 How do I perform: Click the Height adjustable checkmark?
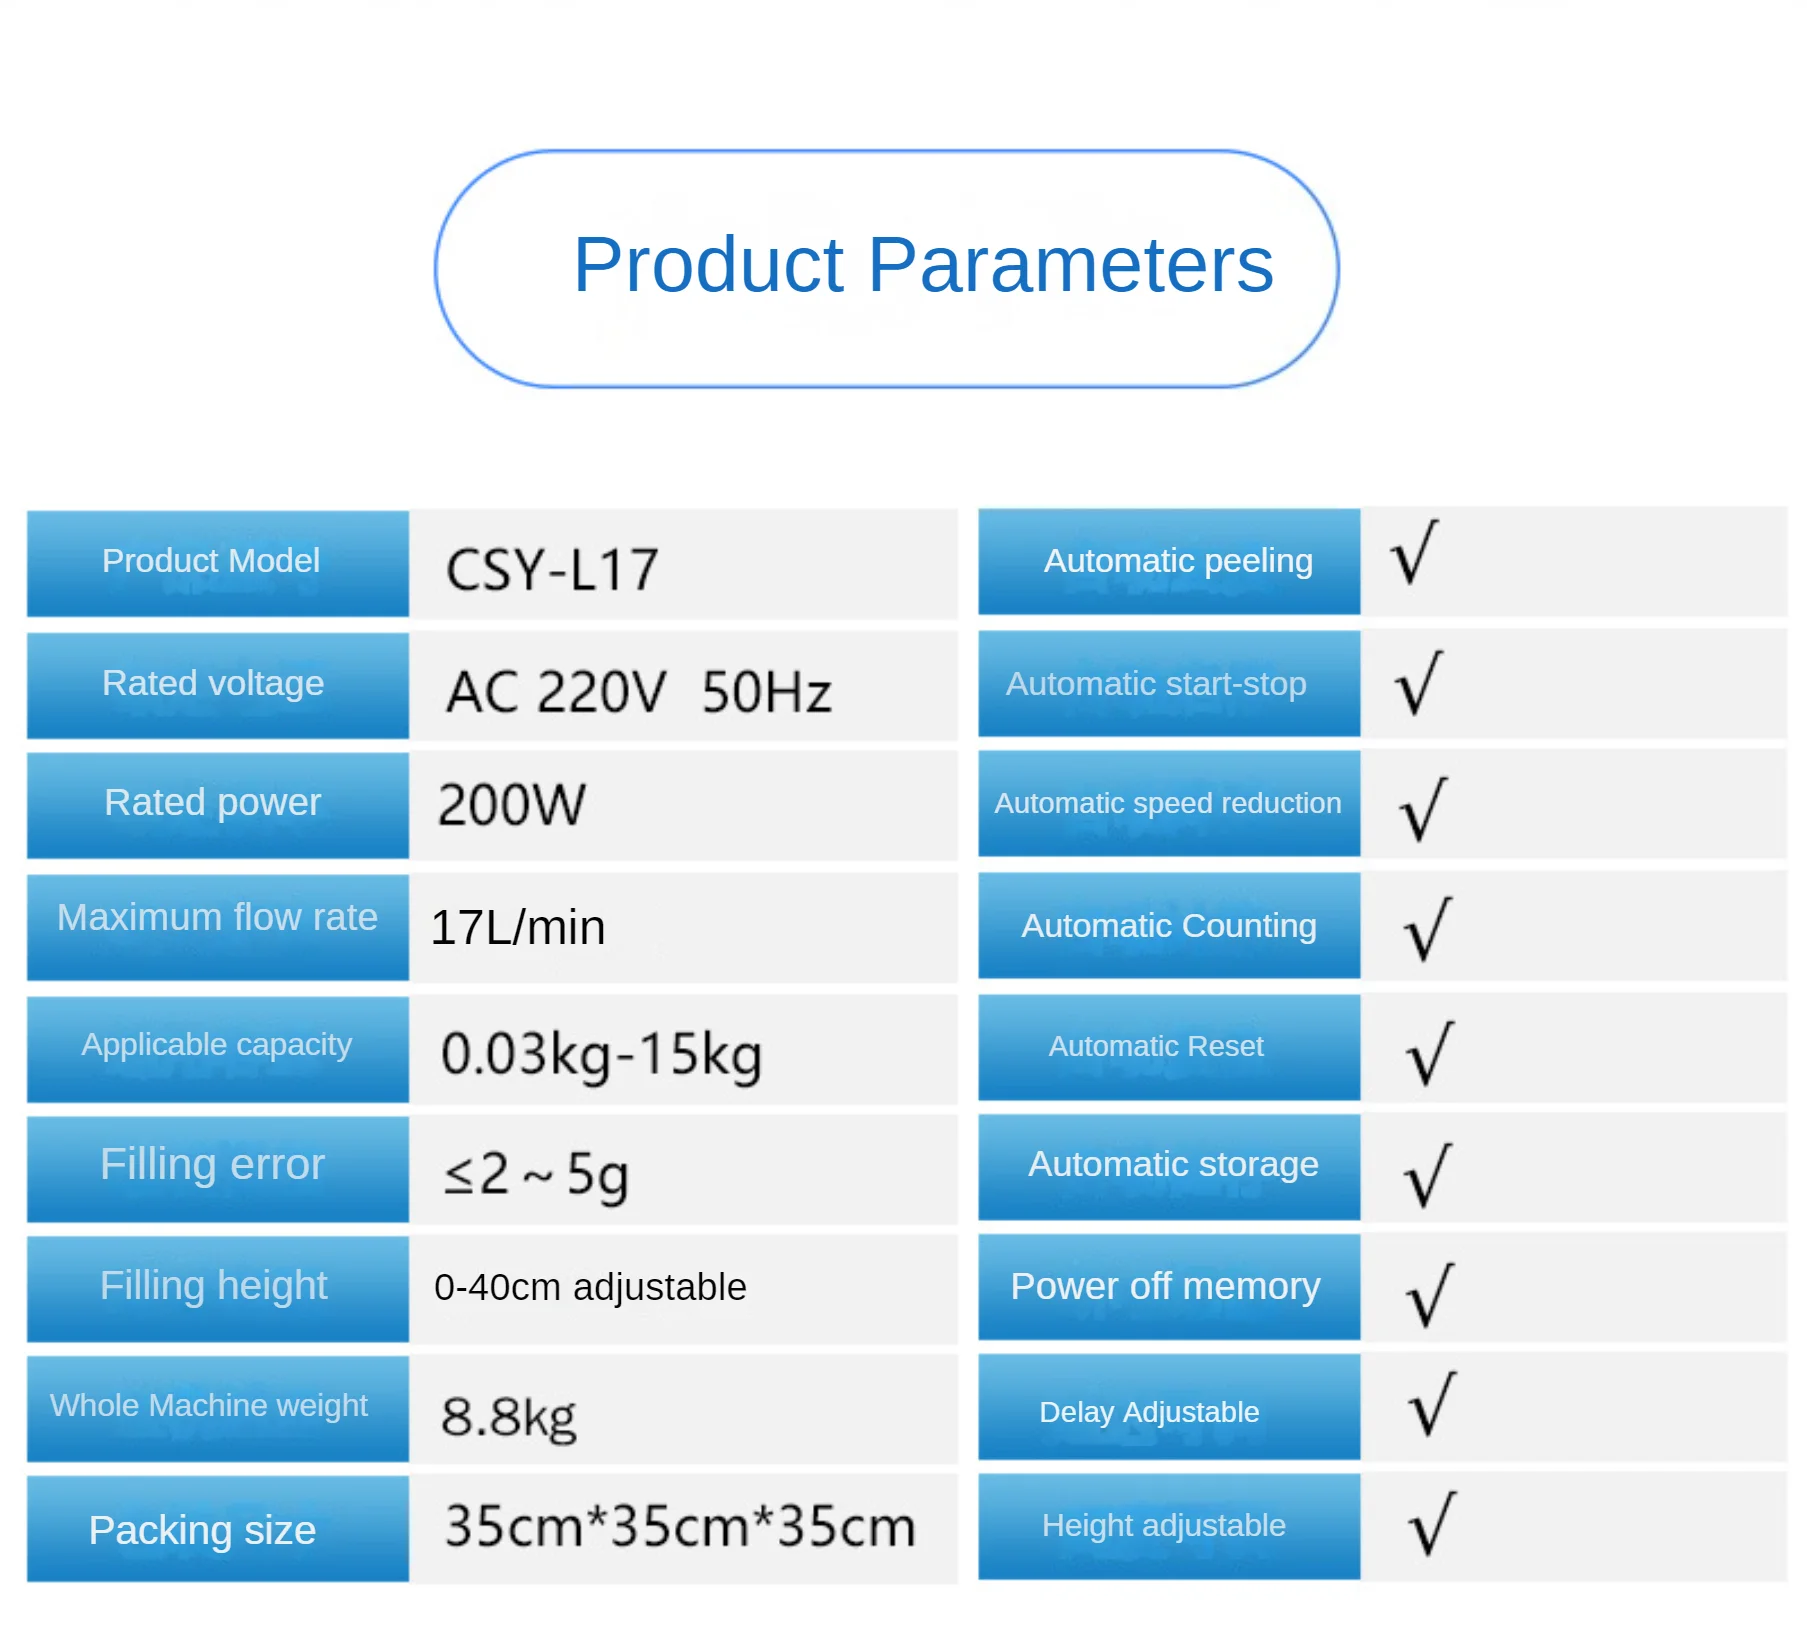[1432, 1524]
